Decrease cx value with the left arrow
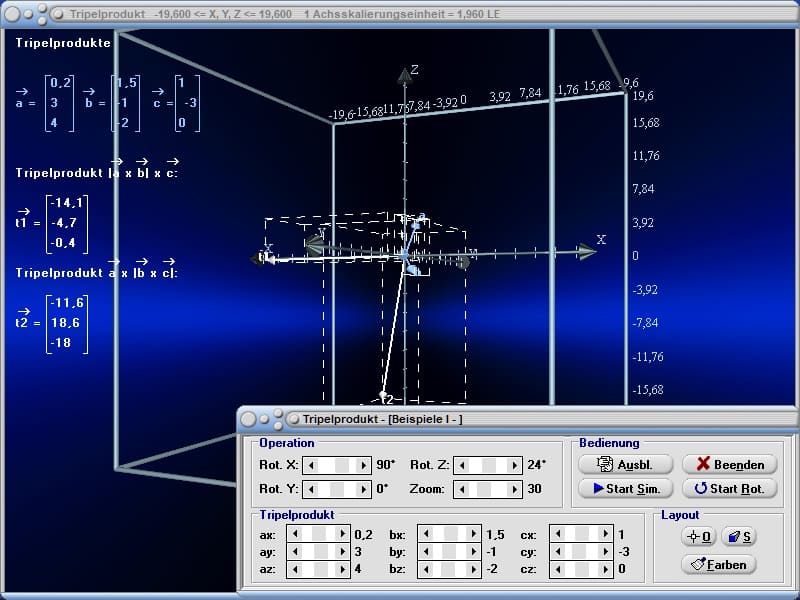This screenshot has width=800, height=600. tap(558, 534)
